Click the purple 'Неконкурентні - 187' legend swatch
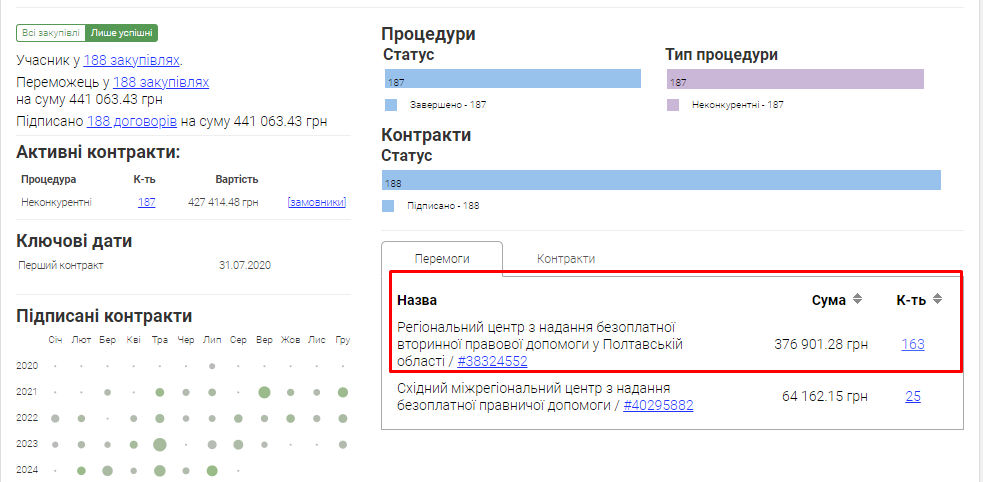 [x=673, y=104]
